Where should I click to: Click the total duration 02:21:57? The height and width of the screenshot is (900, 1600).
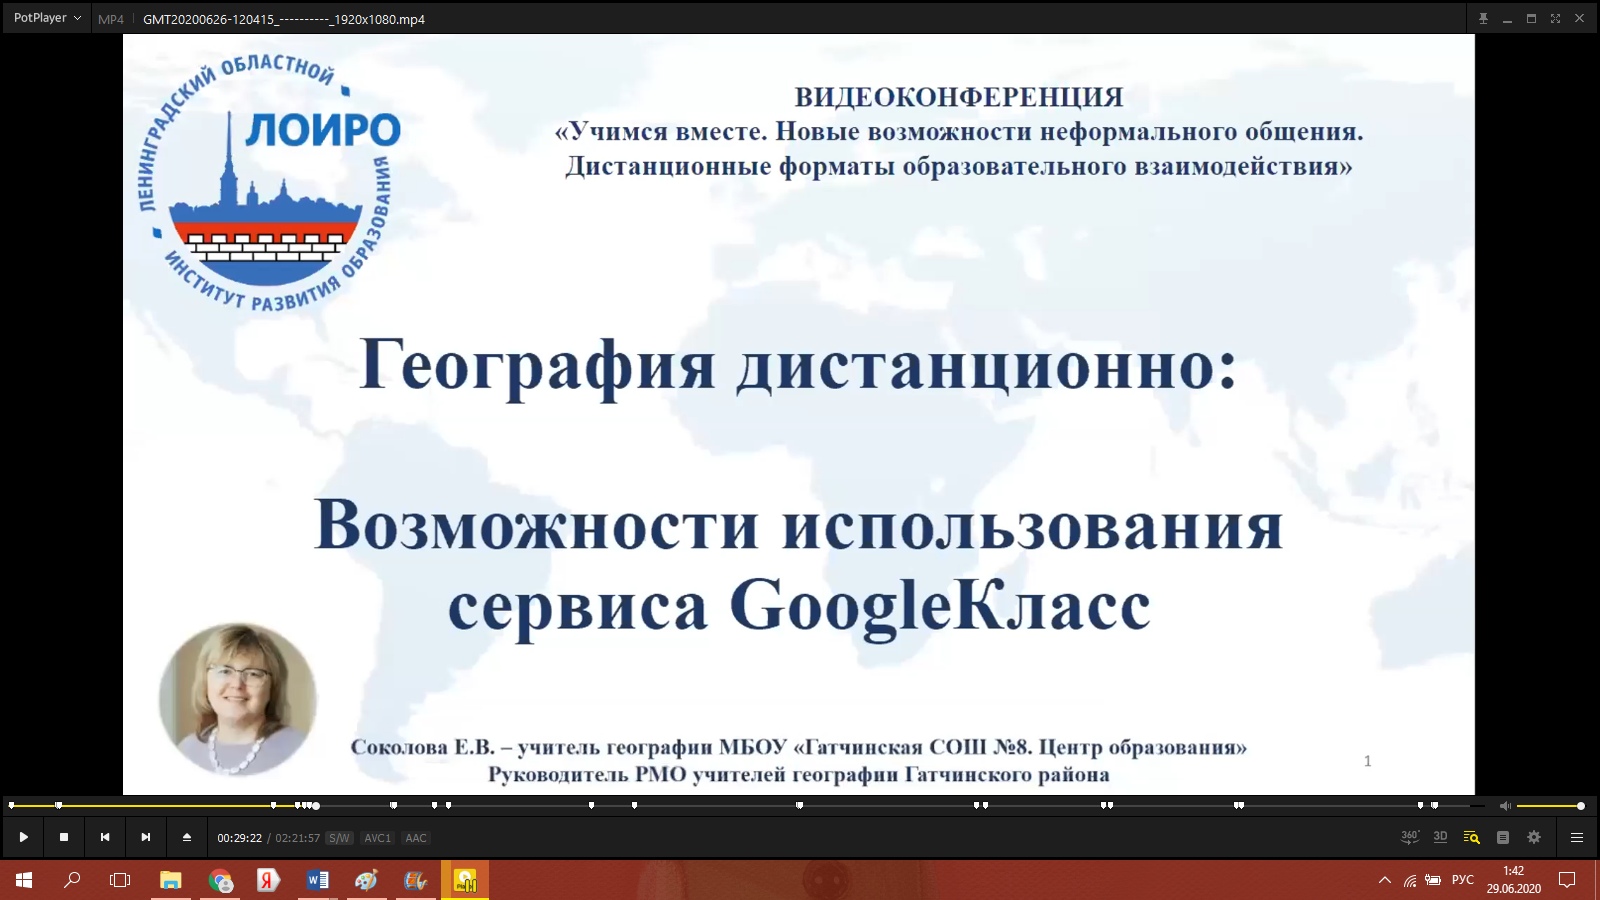pyautogui.click(x=298, y=838)
